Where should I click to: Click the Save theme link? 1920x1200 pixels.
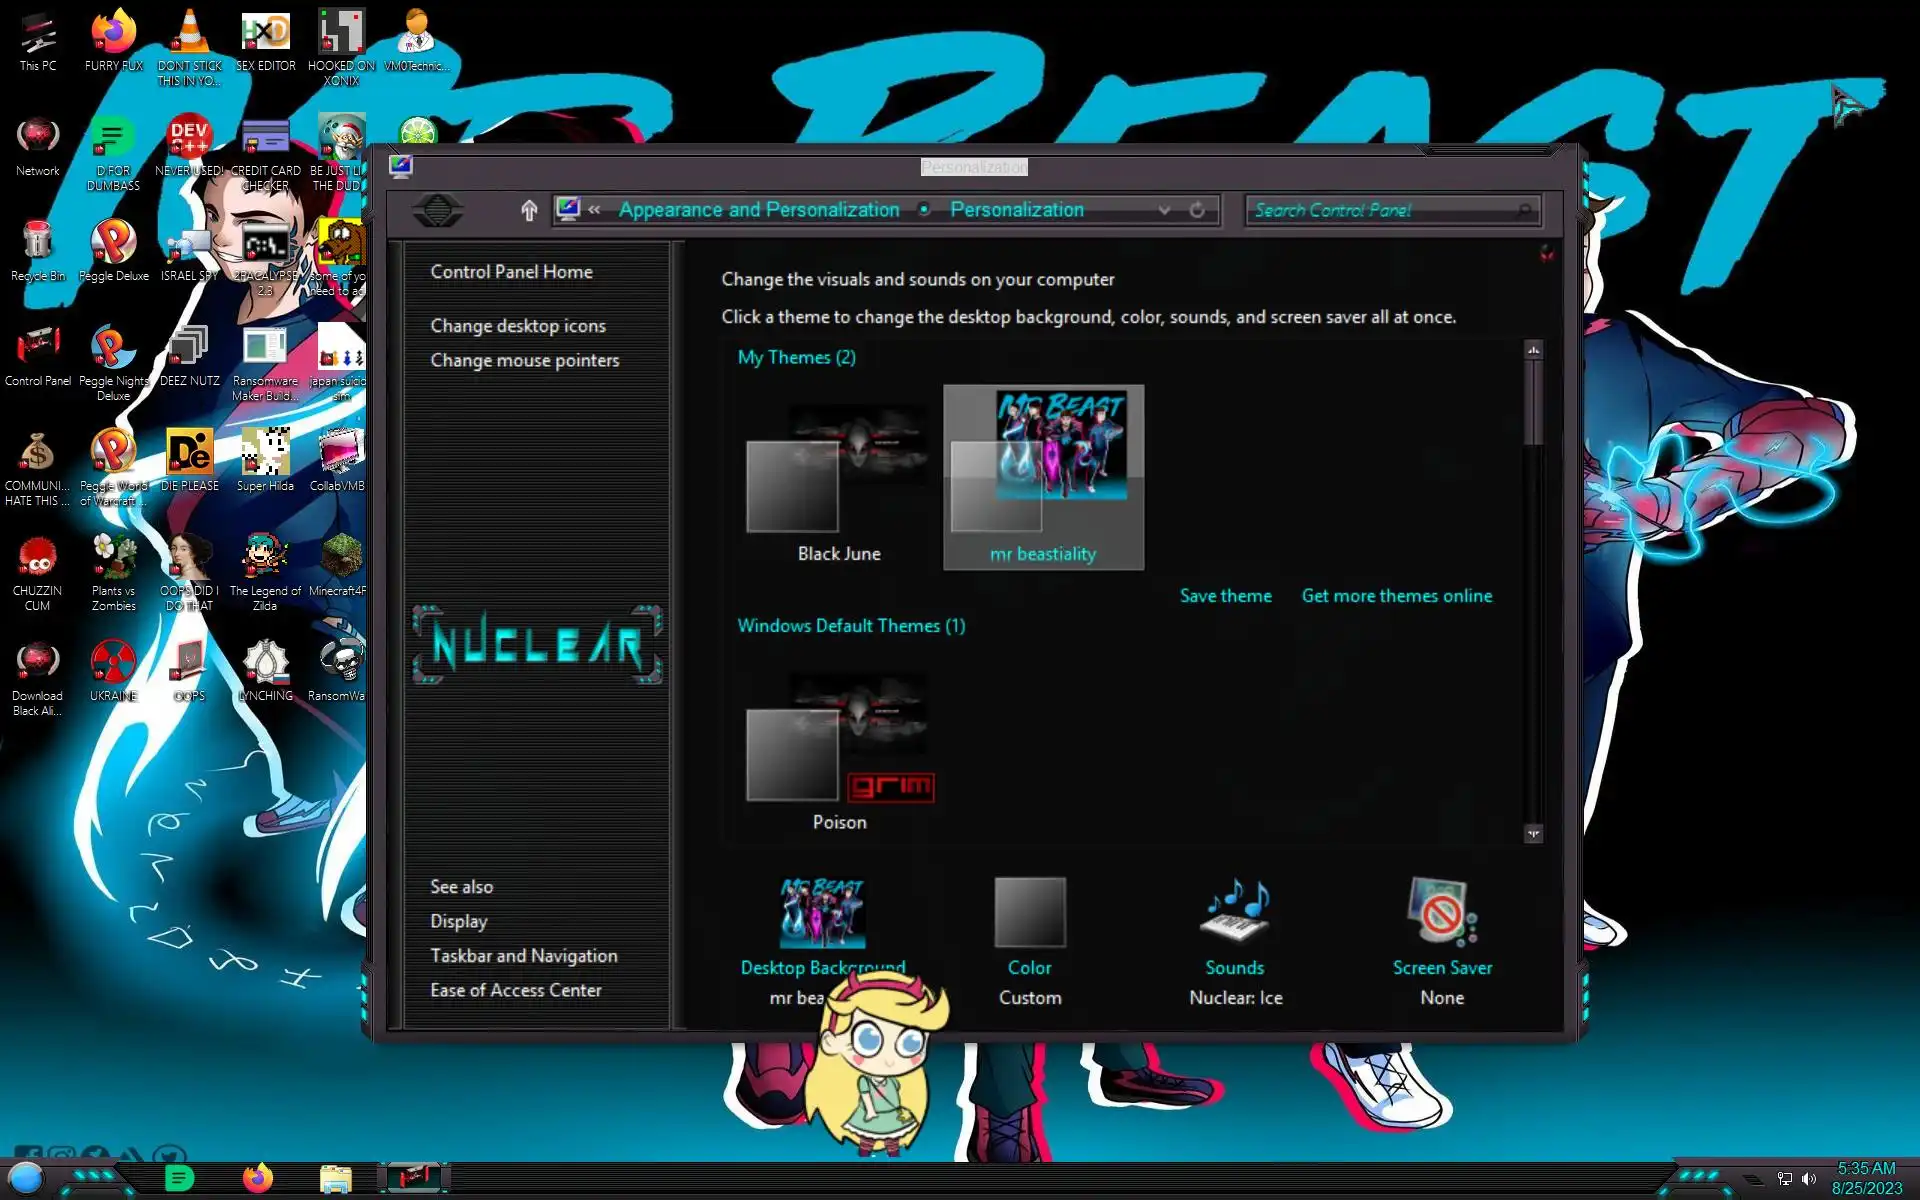pyautogui.click(x=1225, y=596)
